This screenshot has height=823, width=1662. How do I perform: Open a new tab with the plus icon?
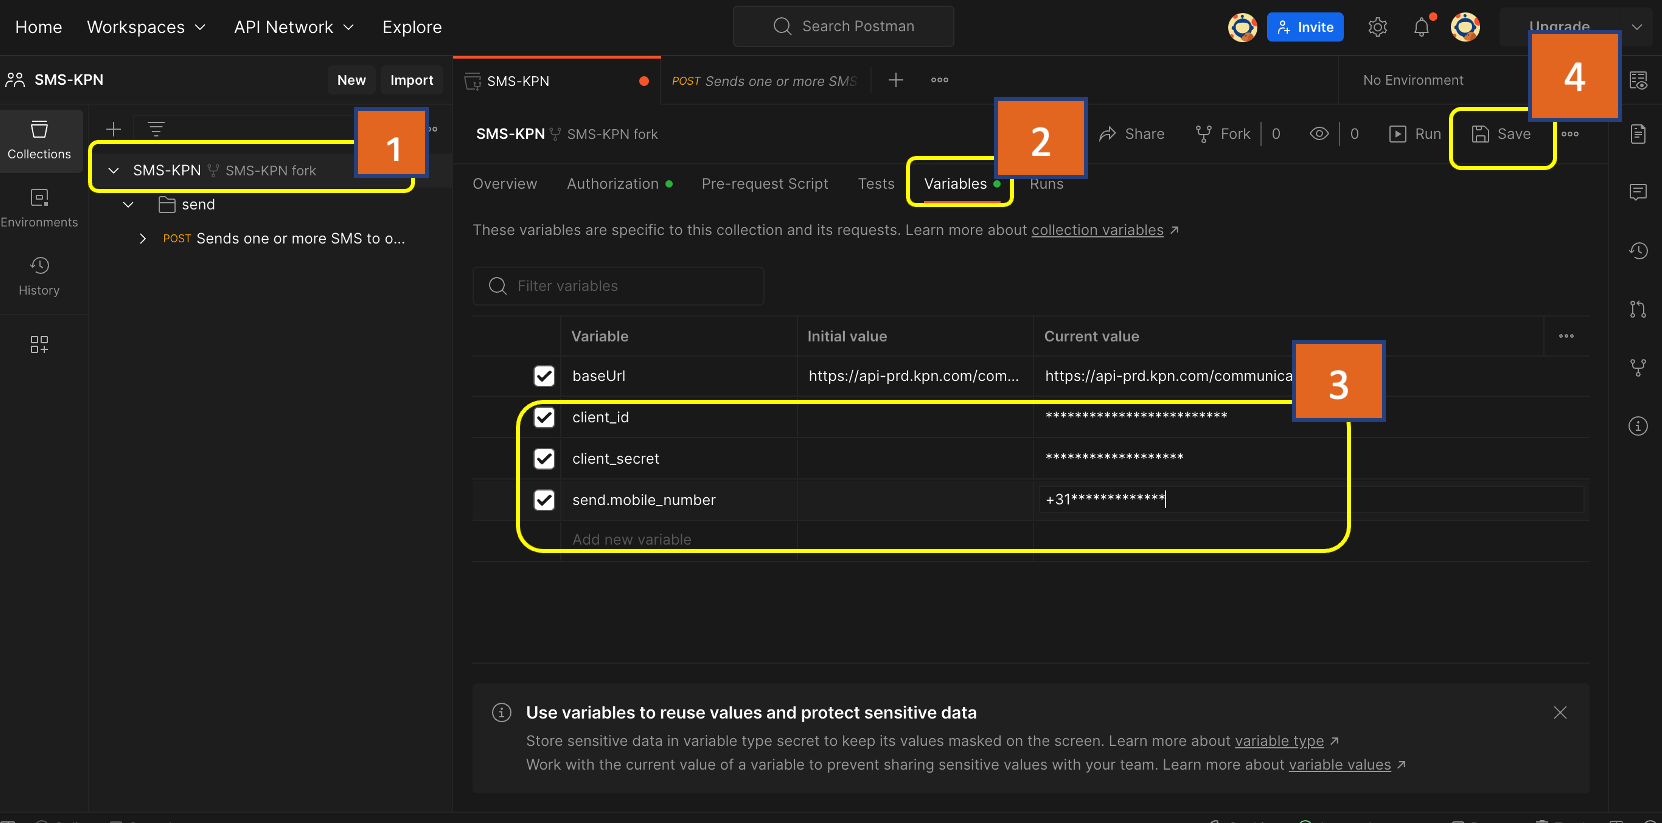point(896,80)
